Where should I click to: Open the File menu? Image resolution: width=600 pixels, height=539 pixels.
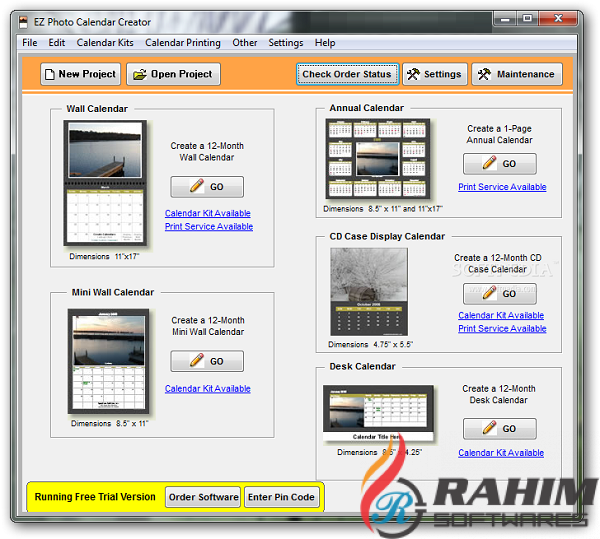click(x=29, y=42)
